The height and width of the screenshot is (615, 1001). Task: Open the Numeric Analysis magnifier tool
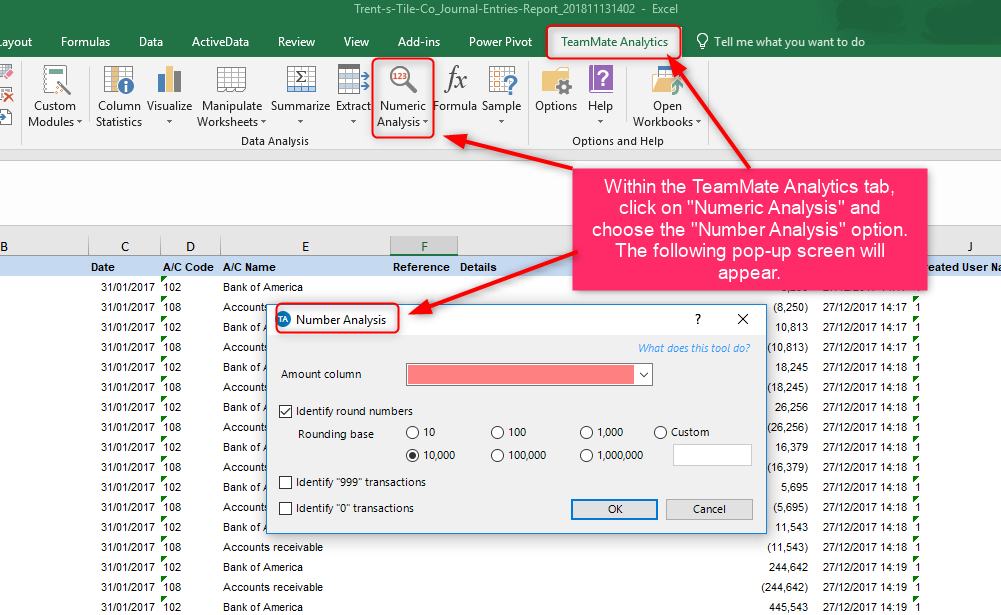[403, 96]
